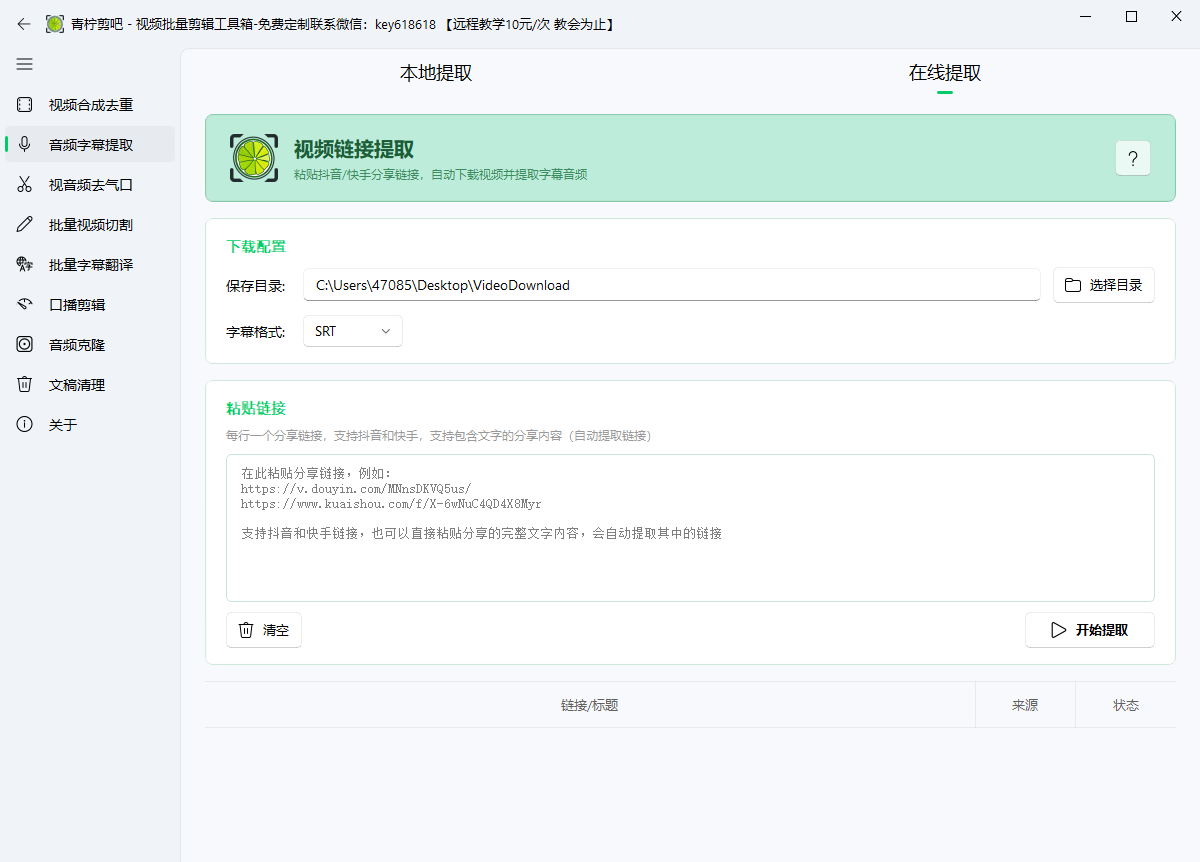This screenshot has width=1200, height=862.
Task: Switch to the 本地提取 tab
Action: (x=437, y=73)
